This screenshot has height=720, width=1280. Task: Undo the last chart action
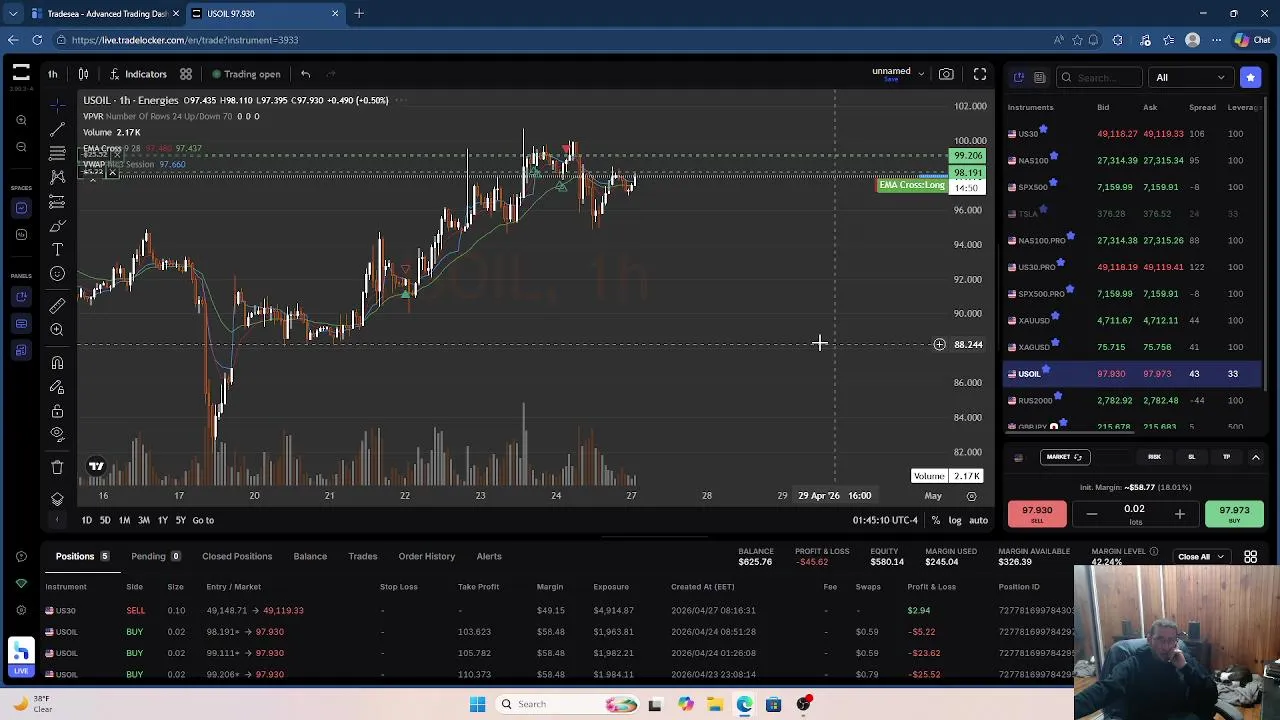[305, 74]
